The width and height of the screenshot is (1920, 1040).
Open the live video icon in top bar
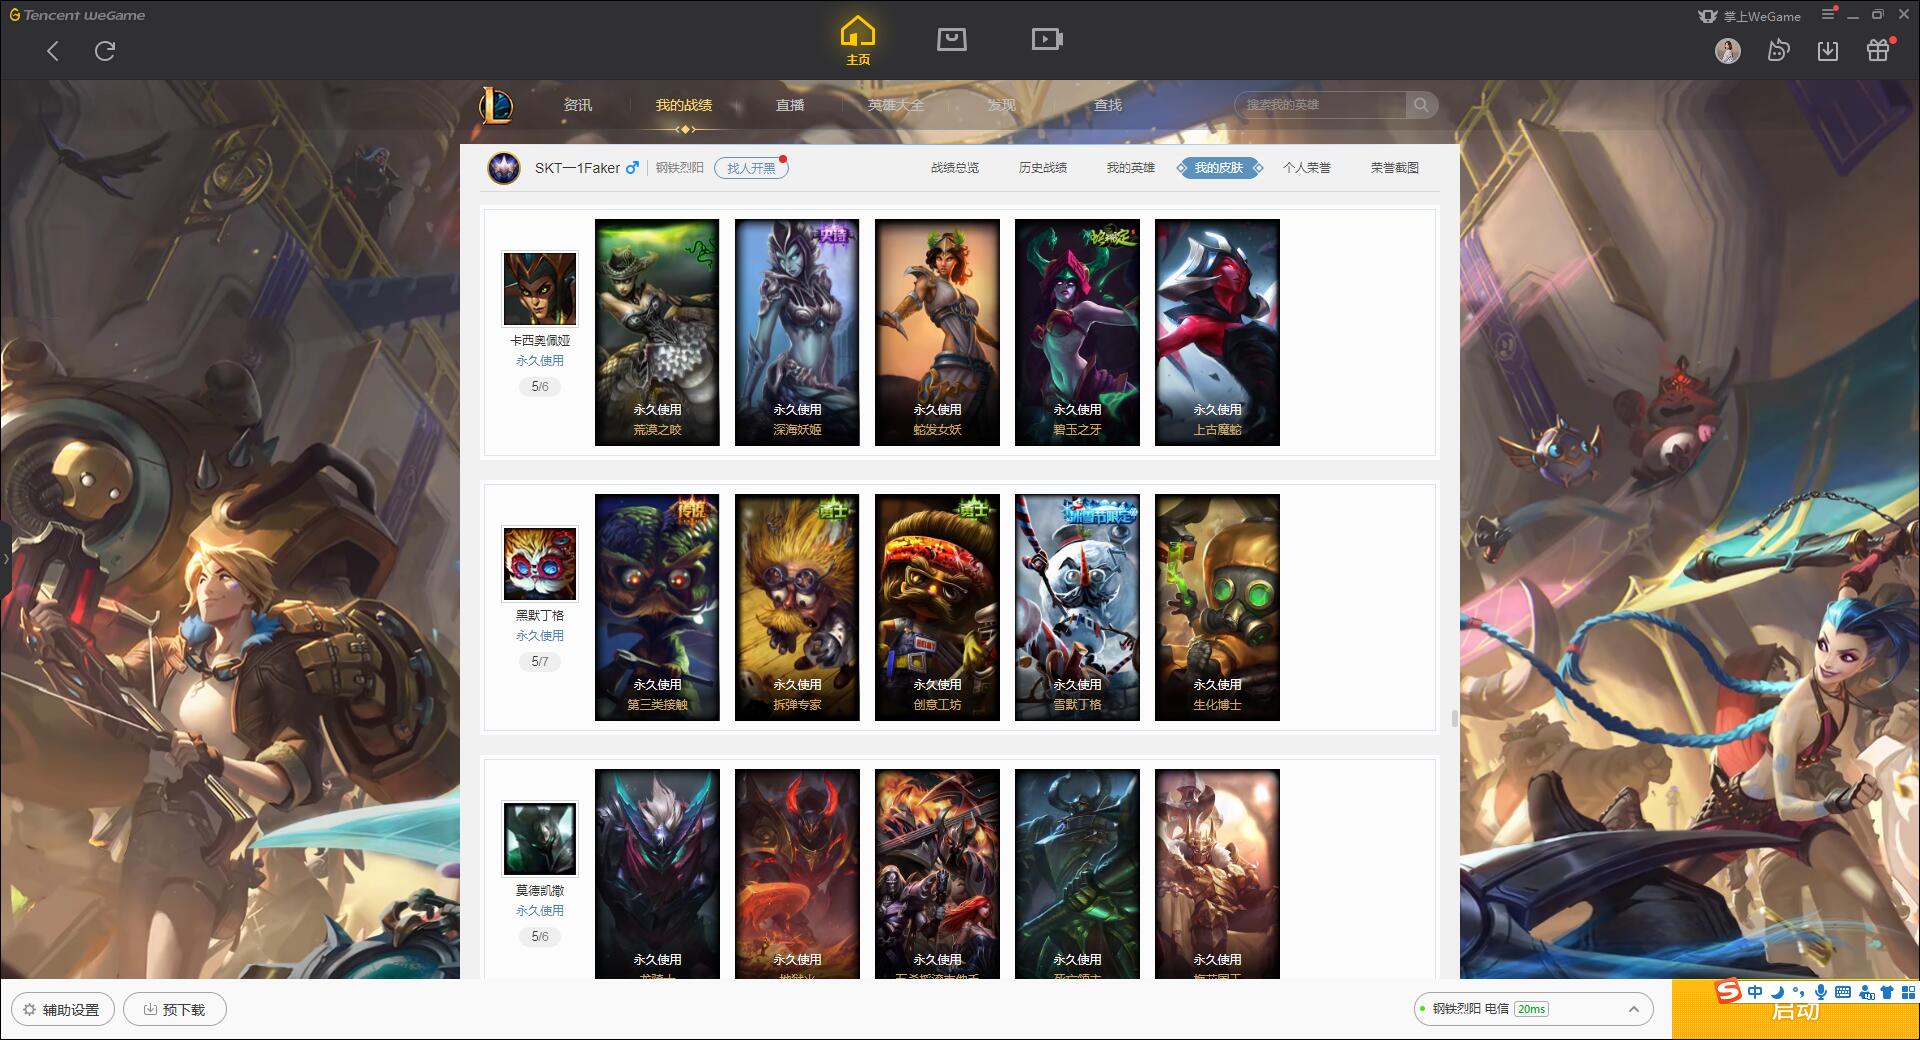point(1047,39)
